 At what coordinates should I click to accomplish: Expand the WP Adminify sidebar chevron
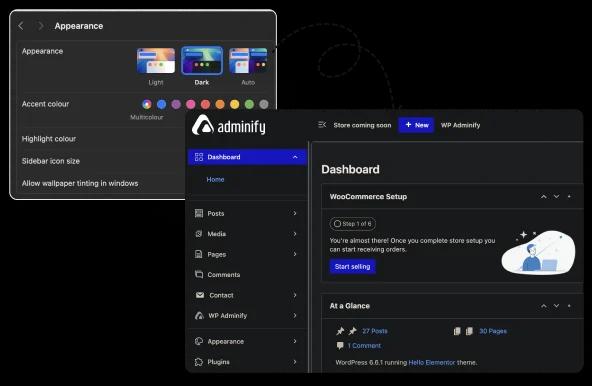(x=295, y=315)
